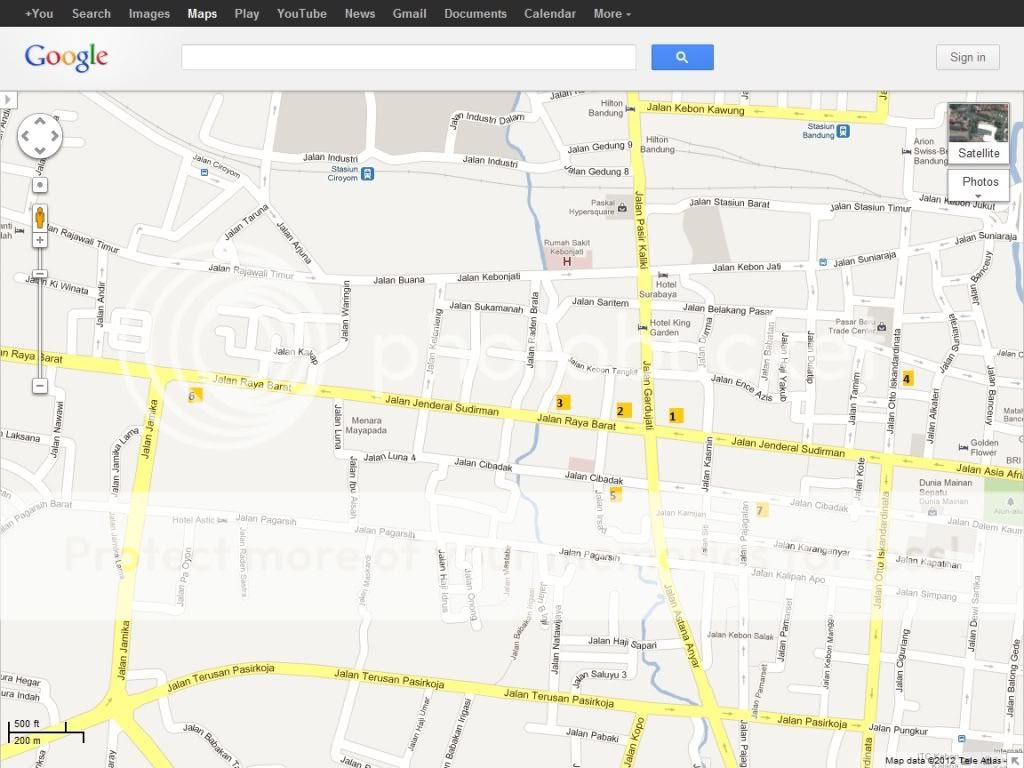The height and width of the screenshot is (768, 1024).
Task: Click the Stasiun Ciroyom train station icon
Action: coord(368,174)
